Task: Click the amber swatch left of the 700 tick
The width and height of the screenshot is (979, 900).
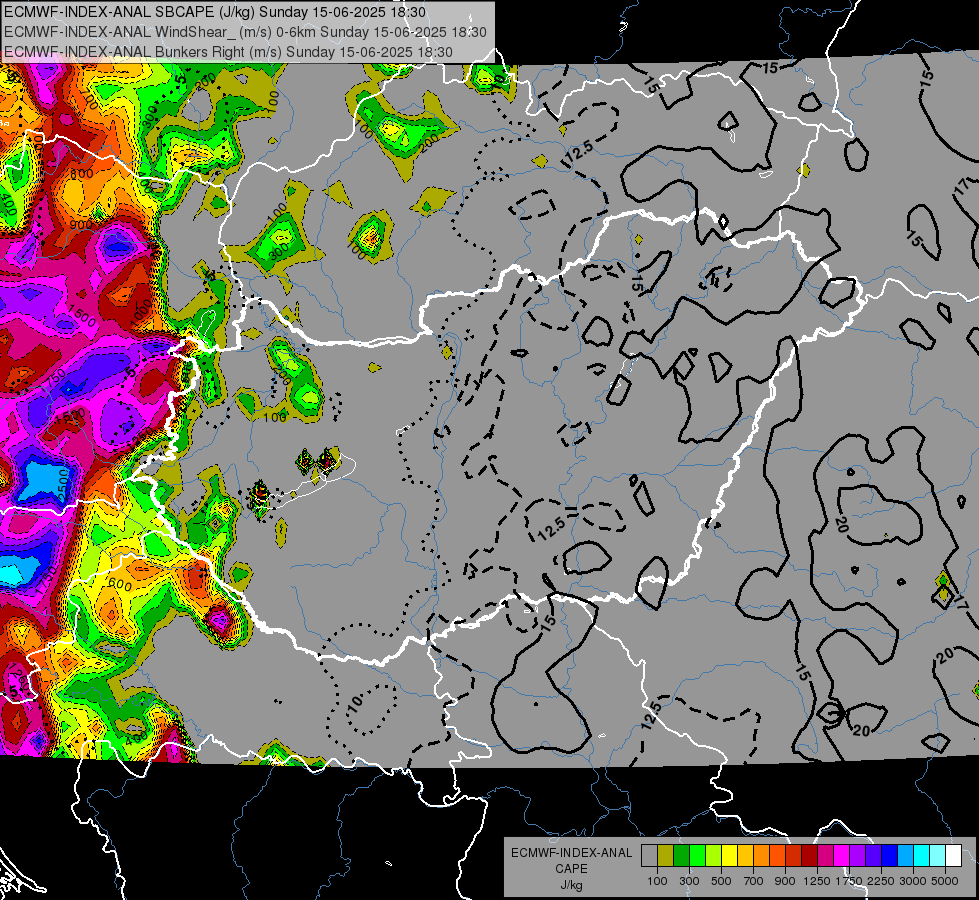Action: 745,856
